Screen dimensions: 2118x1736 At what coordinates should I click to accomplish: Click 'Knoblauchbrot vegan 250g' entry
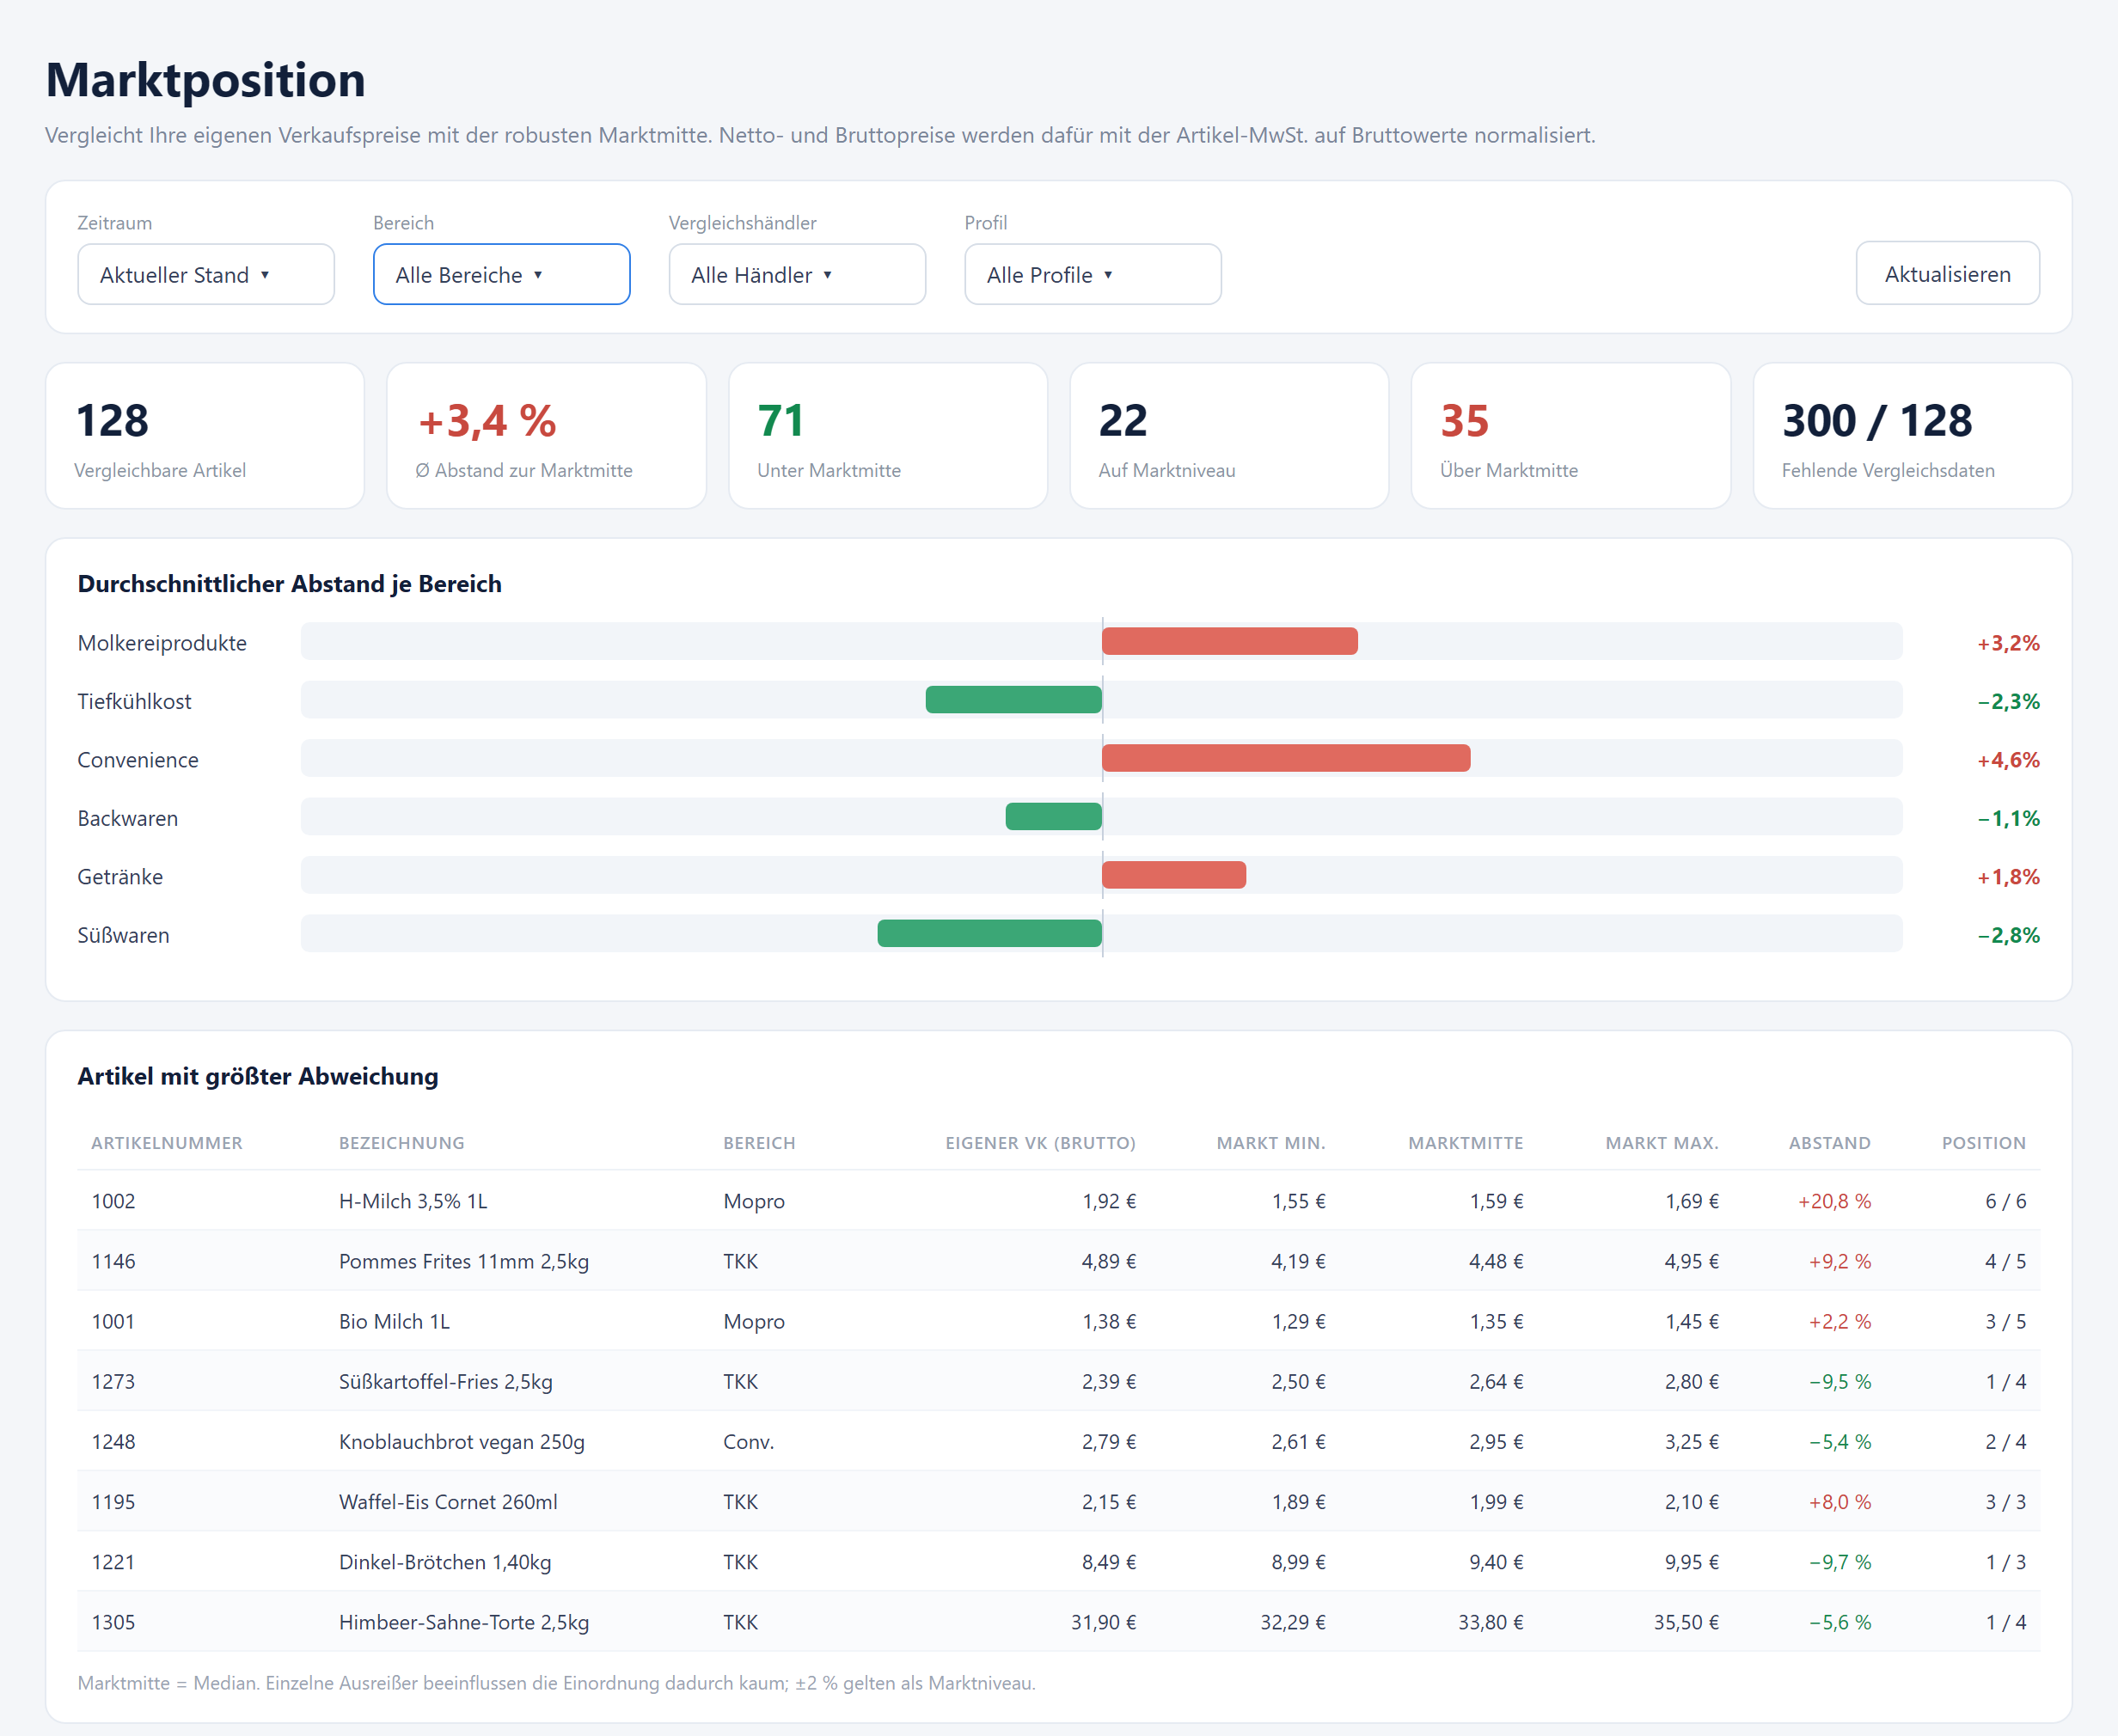coord(461,1441)
